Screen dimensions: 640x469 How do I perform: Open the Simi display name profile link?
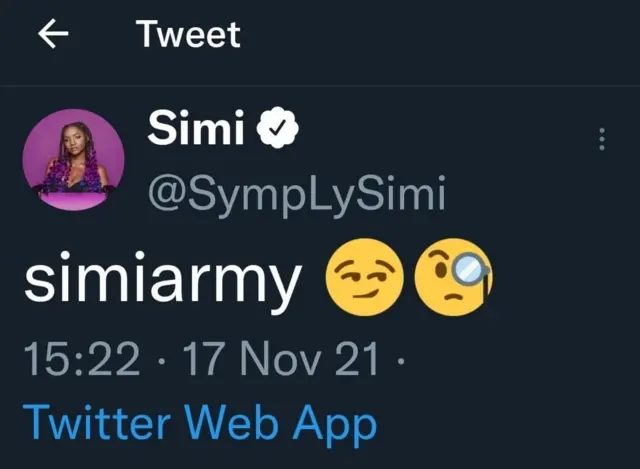[x=197, y=128]
